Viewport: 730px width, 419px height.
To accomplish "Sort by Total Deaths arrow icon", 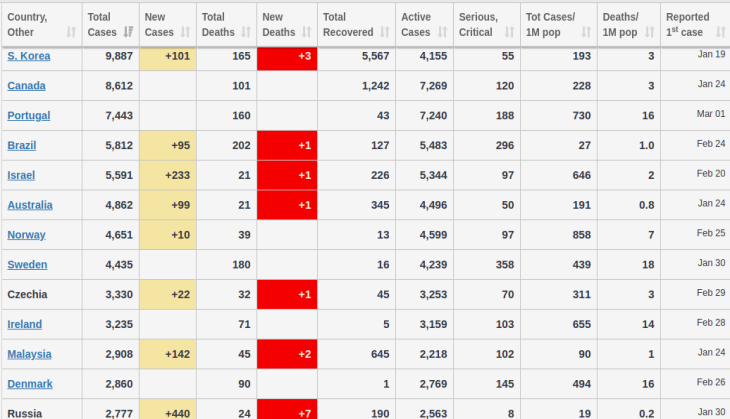I will (246, 32).
